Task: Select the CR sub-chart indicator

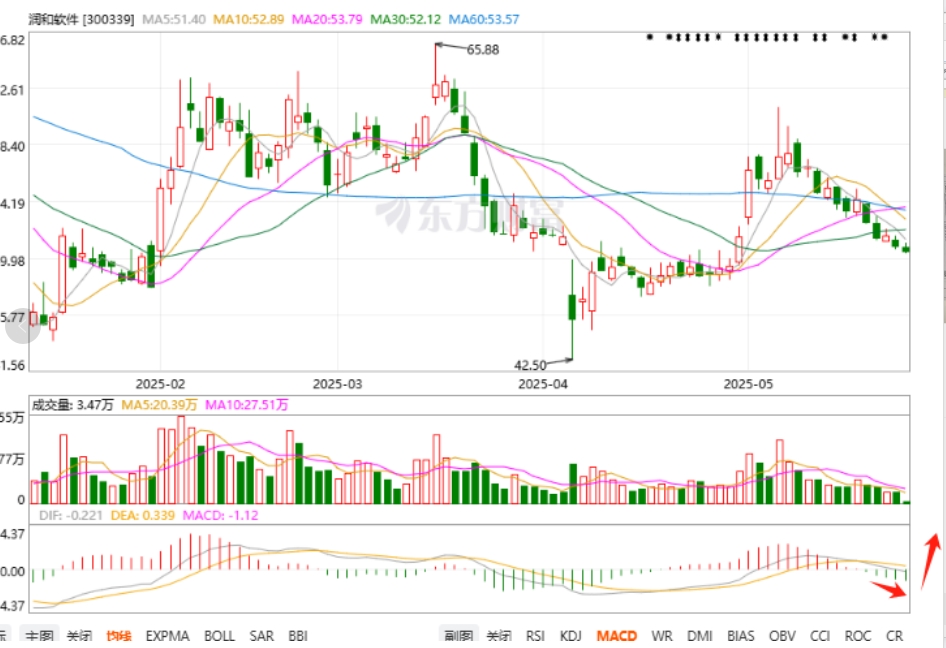Action: coord(894,636)
